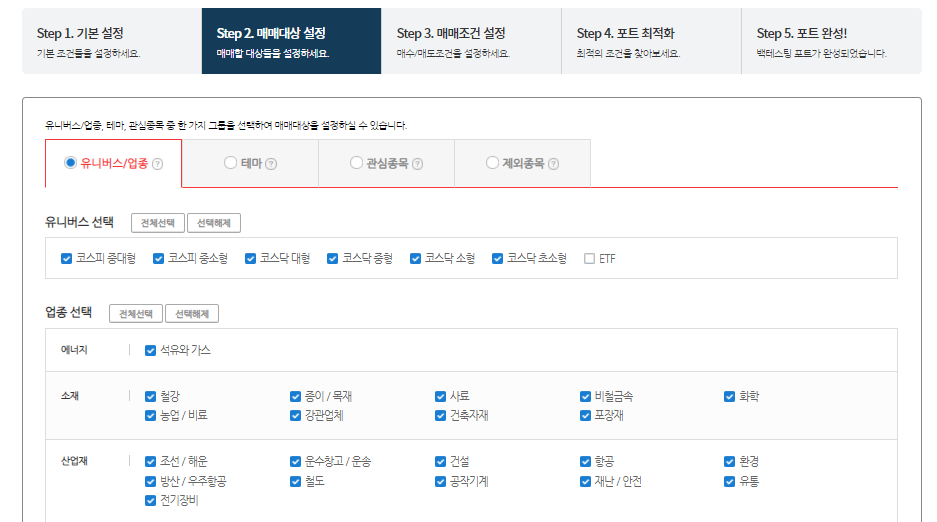
Task: Open Step 4 포트 최적화 tab
Action: [651, 41]
